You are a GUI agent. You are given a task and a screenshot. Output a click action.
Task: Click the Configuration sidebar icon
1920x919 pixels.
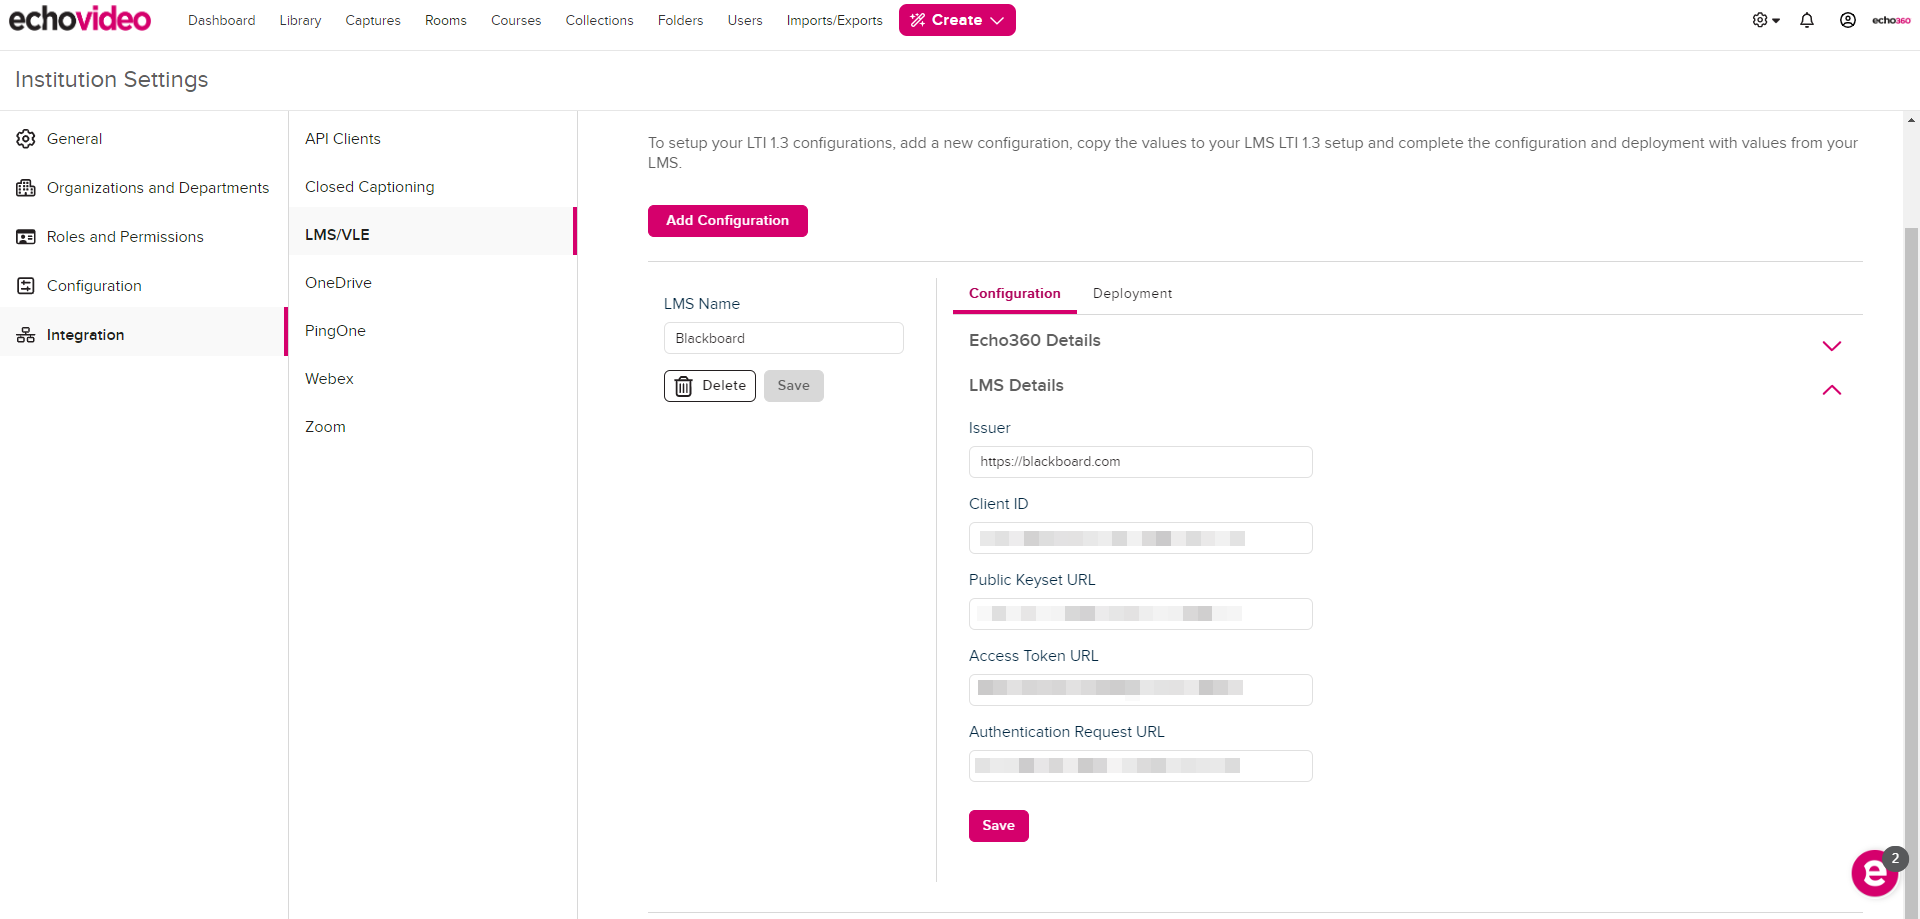pos(26,286)
